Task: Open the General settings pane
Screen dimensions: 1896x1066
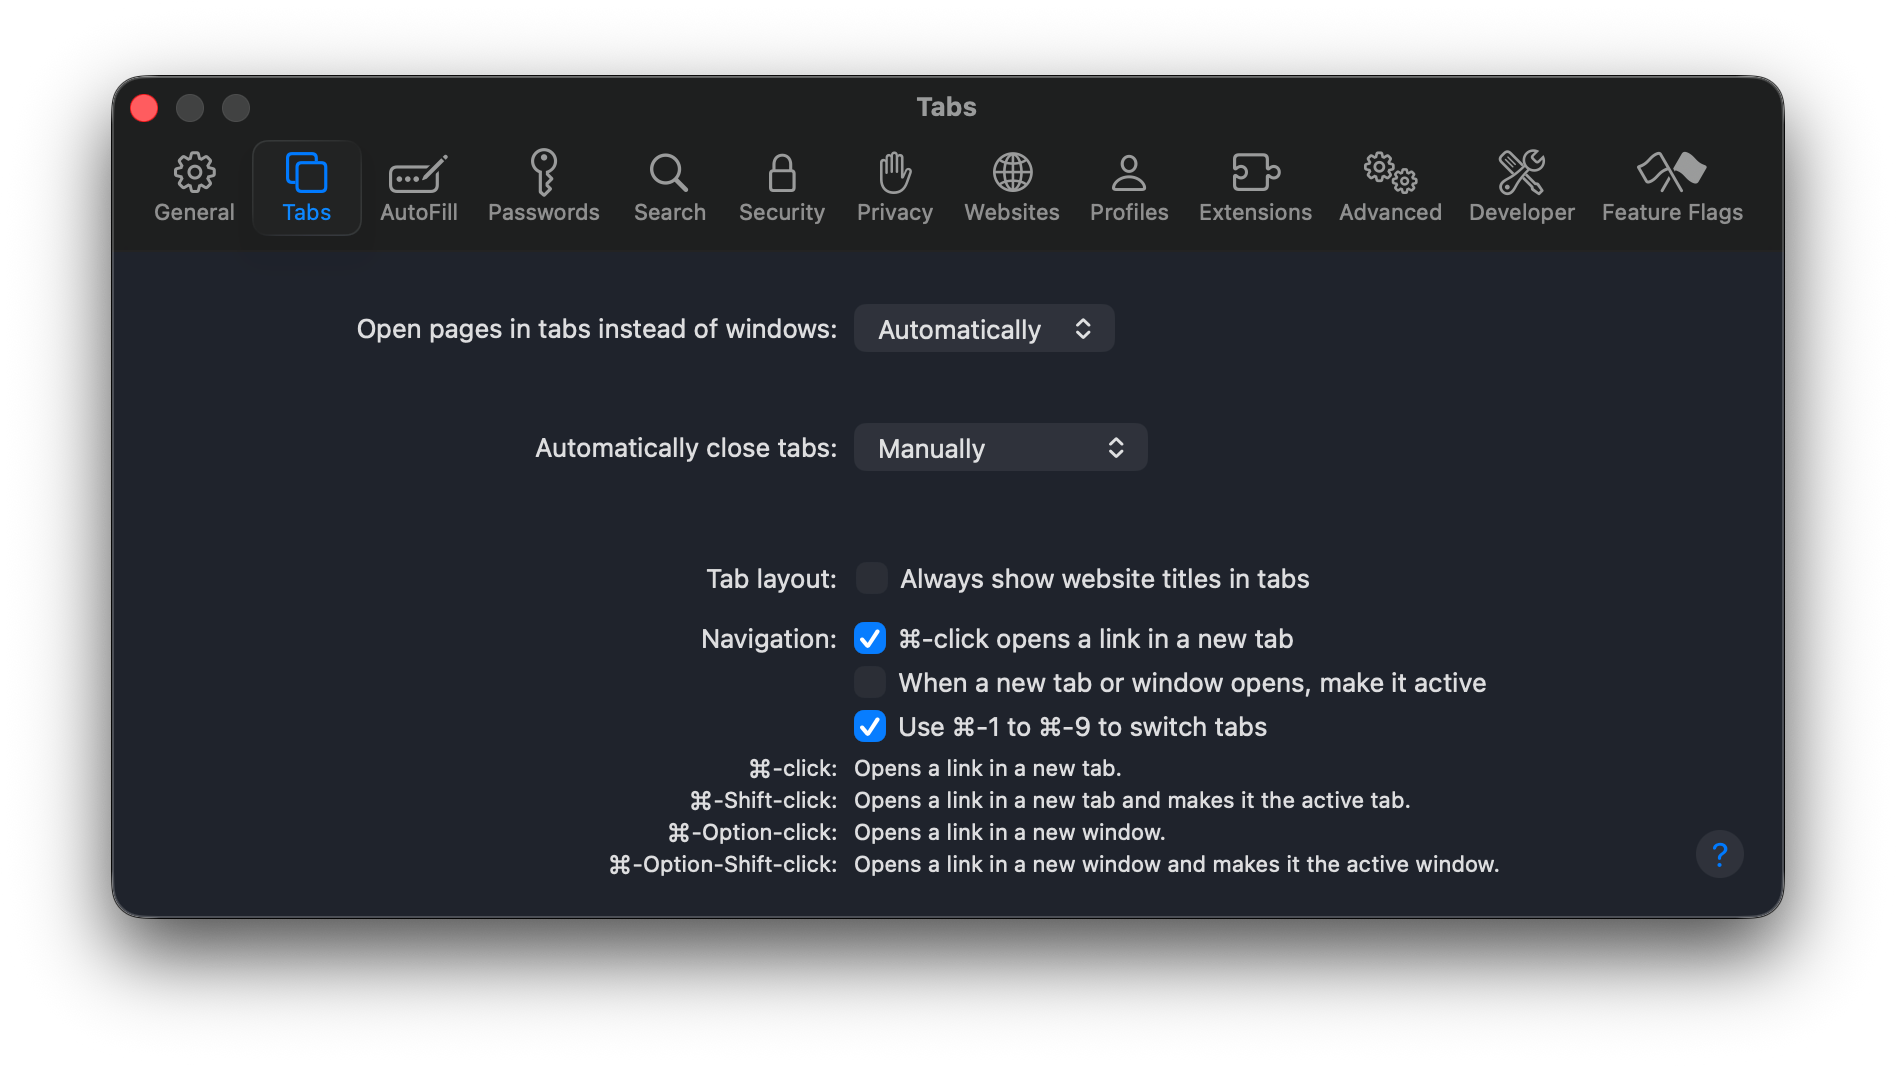Action: (x=194, y=186)
